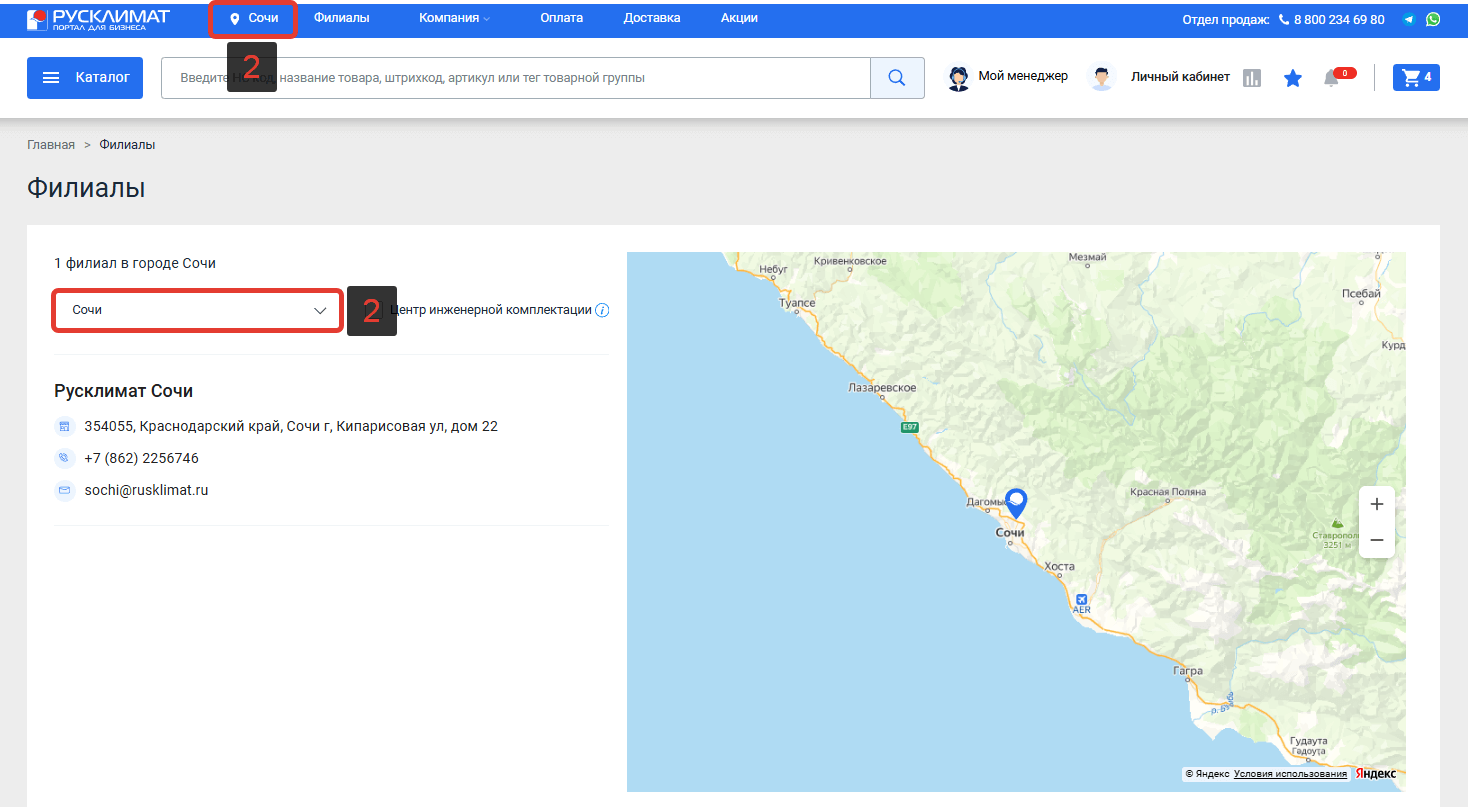Screen dimensions: 1468x807
Task: Open the Сочи city selector in header
Action: coord(253,19)
